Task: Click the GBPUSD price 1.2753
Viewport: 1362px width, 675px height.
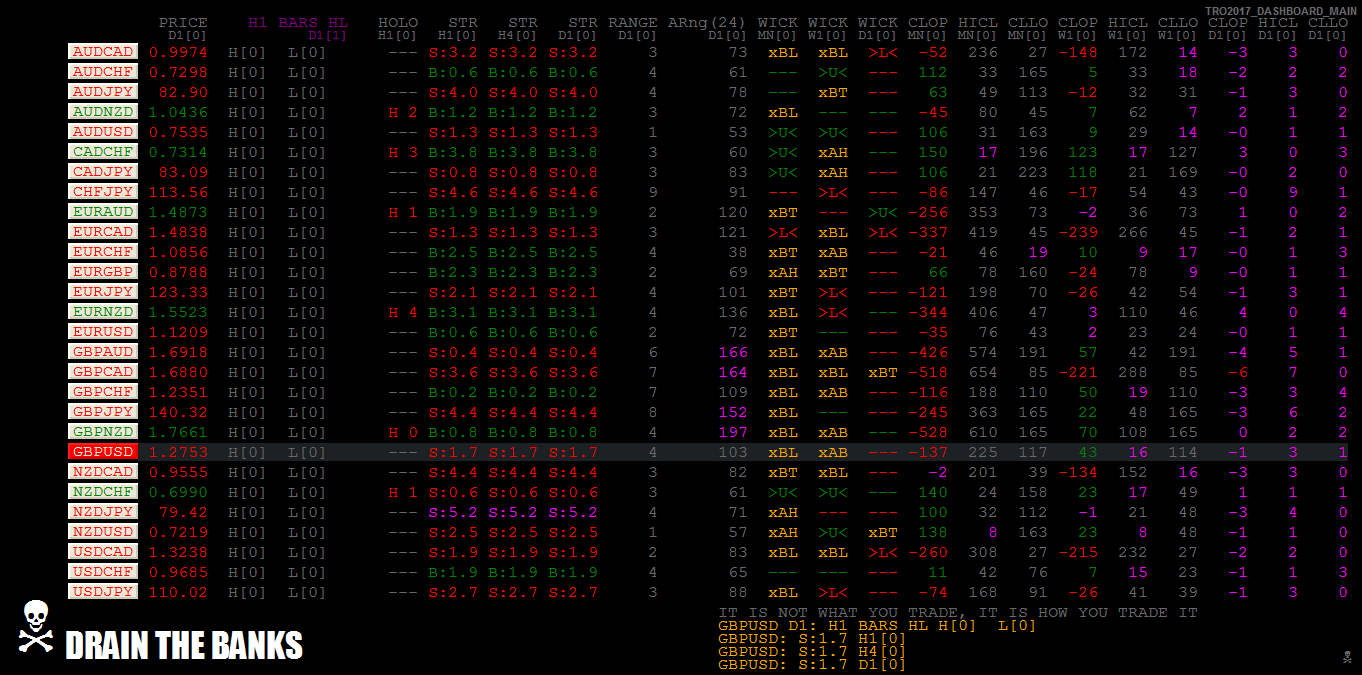Action: [178, 452]
